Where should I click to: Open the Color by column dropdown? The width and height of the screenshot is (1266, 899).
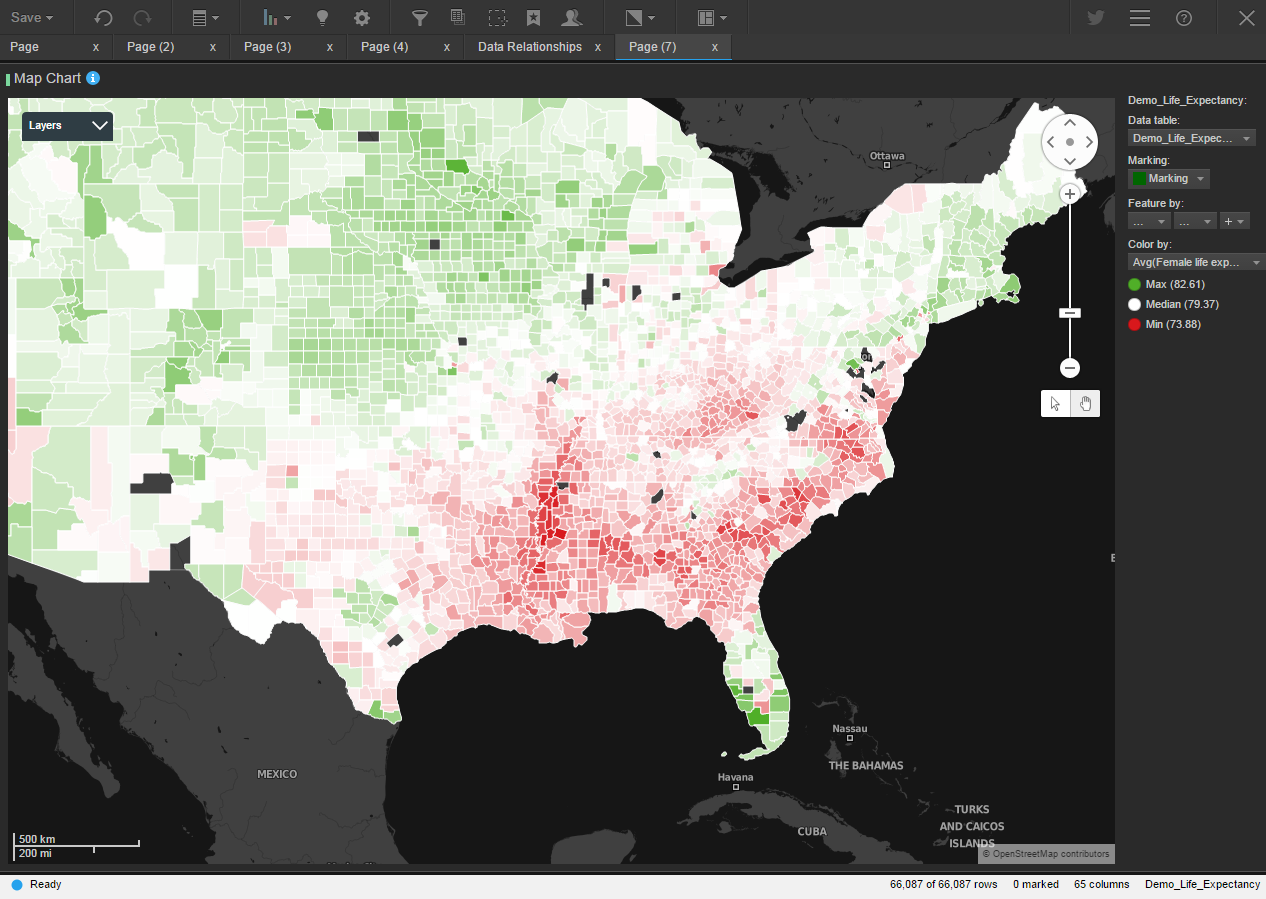(x=1195, y=262)
